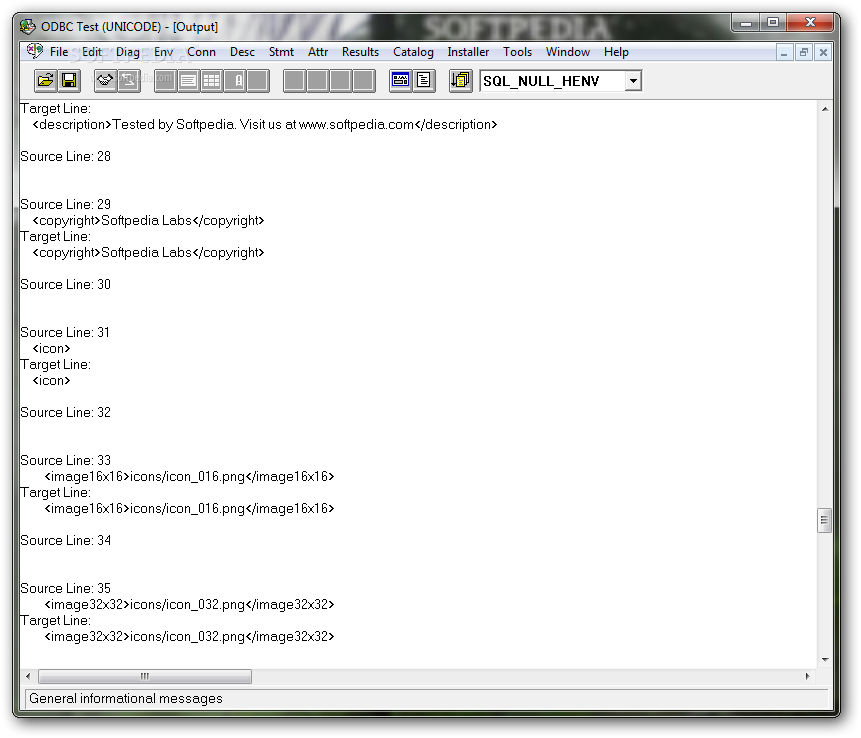Click the horizontal scrollbar right arrow

(x=807, y=676)
